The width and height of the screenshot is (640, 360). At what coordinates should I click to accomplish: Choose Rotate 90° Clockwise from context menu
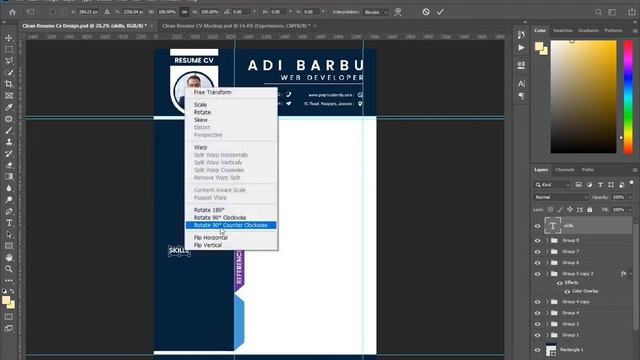tap(220, 218)
